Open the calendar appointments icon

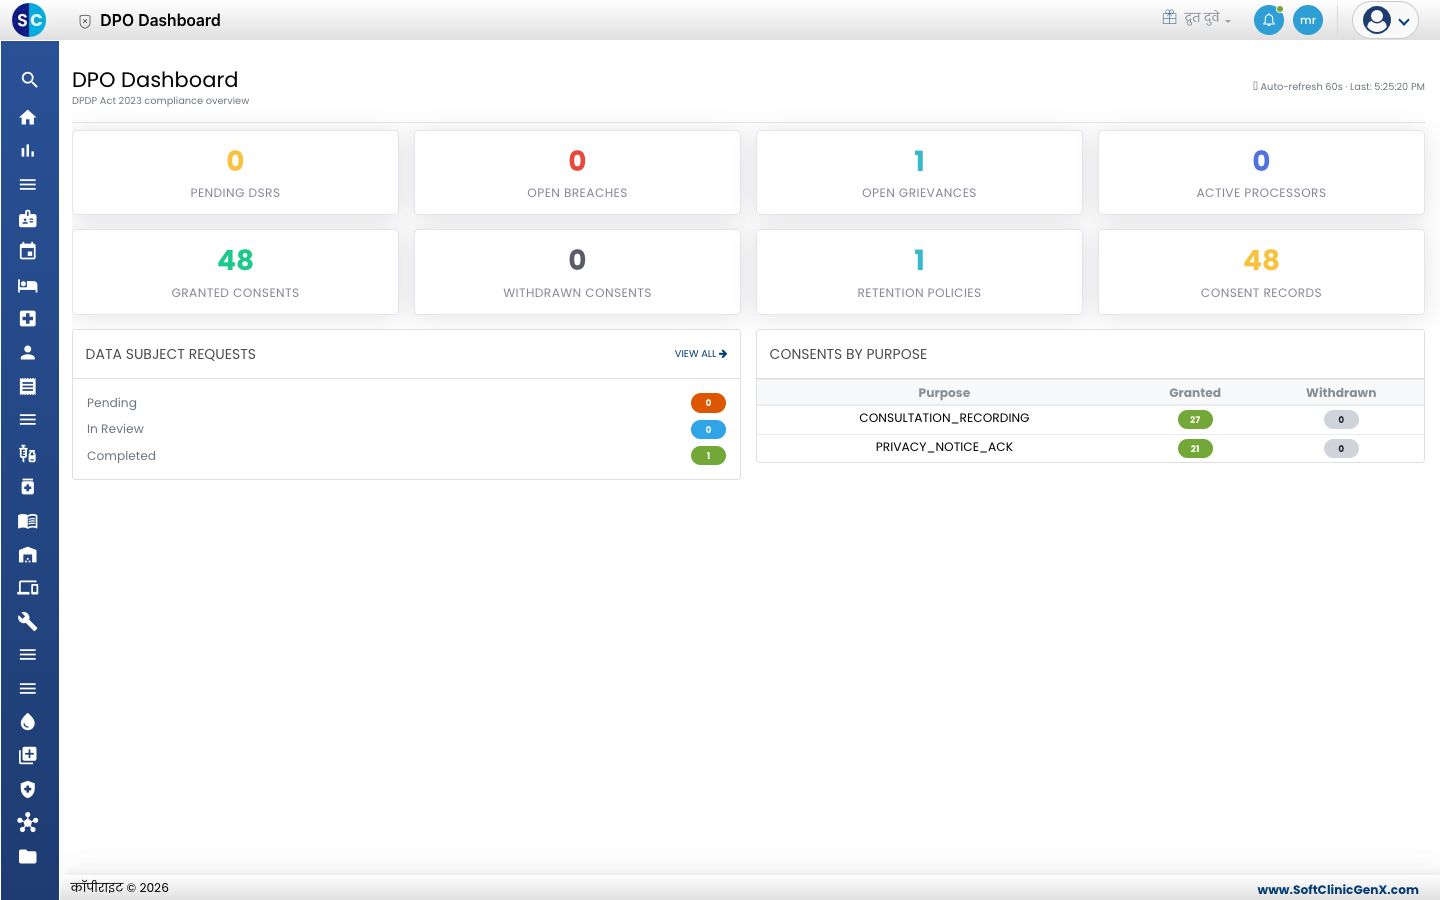pyautogui.click(x=28, y=251)
